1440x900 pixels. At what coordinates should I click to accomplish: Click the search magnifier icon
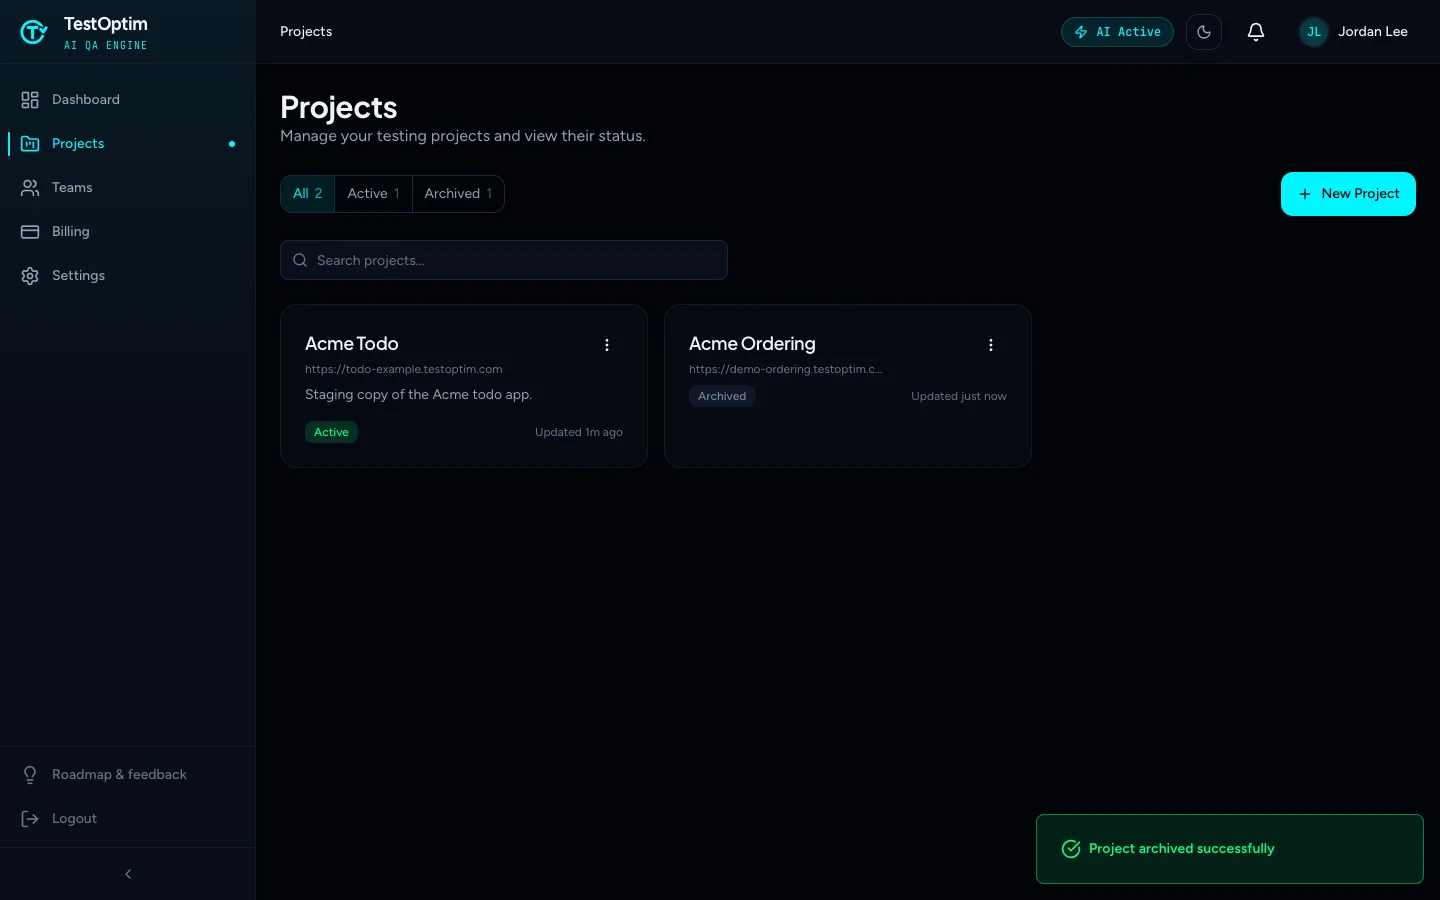[300, 260]
